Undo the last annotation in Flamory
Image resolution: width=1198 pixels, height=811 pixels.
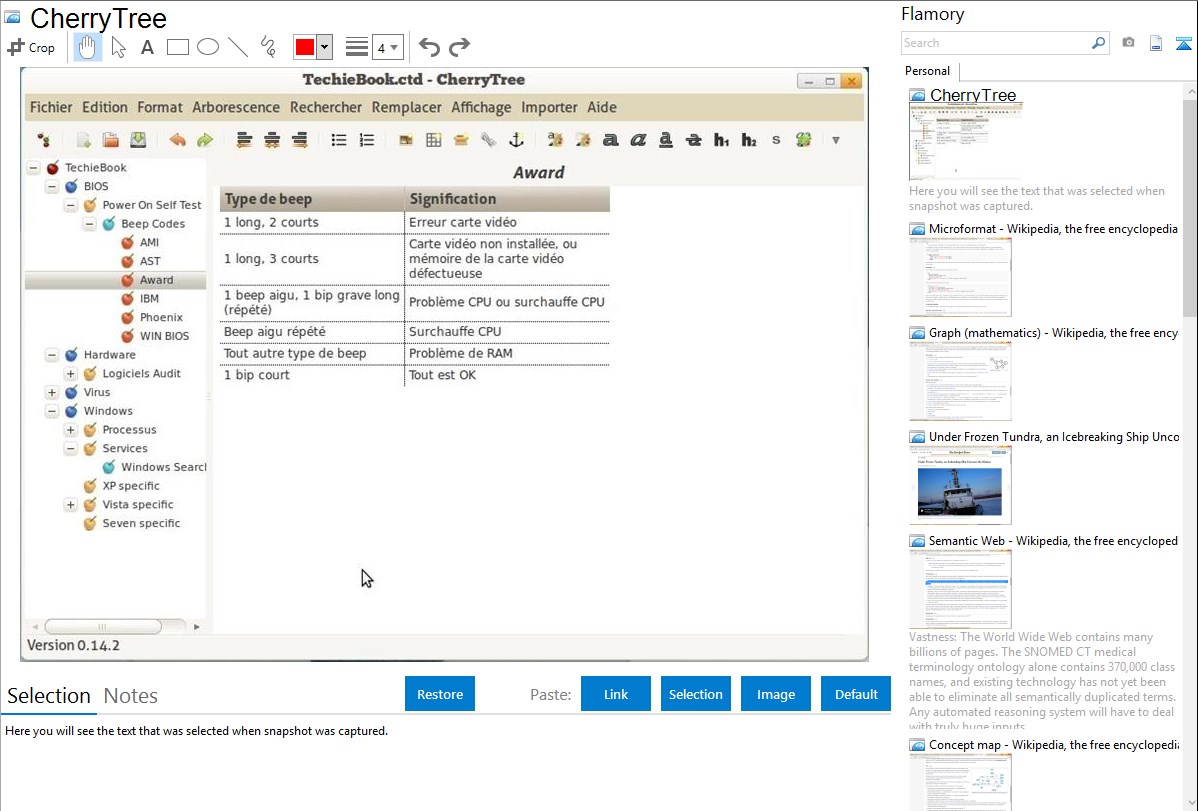[x=429, y=47]
